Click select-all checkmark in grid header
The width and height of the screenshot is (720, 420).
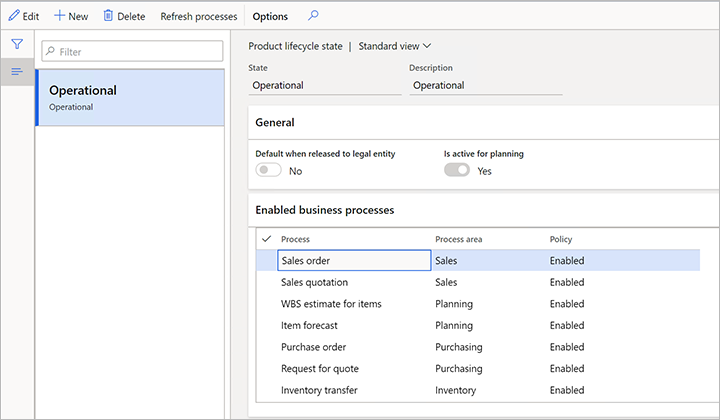point(266,239)
